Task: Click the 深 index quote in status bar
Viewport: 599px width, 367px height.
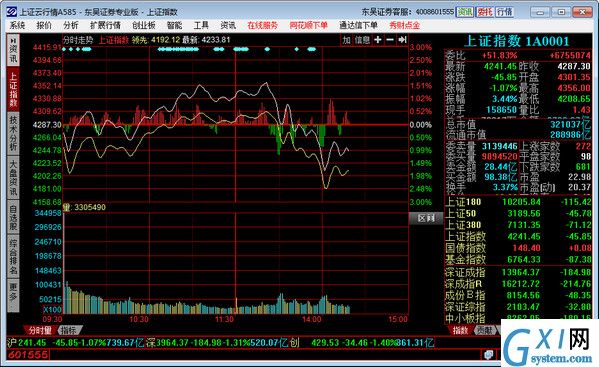Action: click(x=217, y=343)
